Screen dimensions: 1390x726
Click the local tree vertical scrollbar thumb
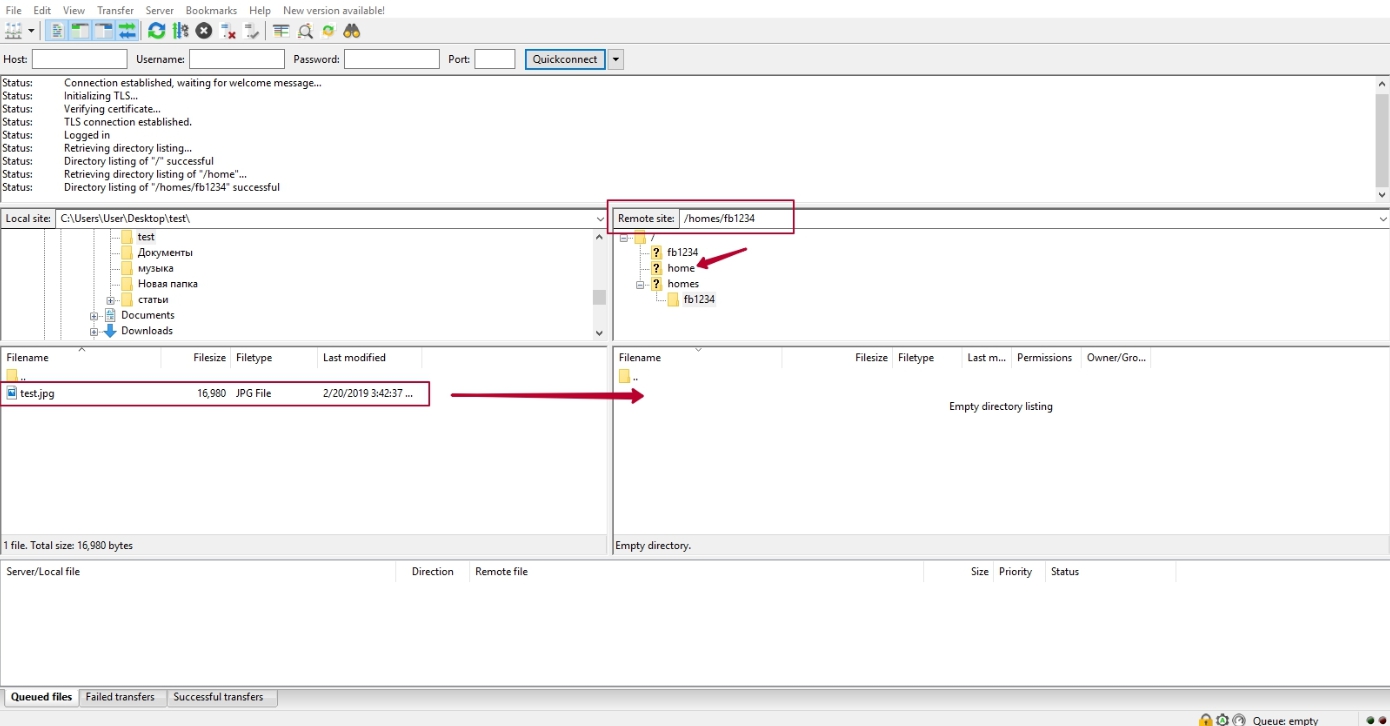pyautogui.click(x=599, y=297)
